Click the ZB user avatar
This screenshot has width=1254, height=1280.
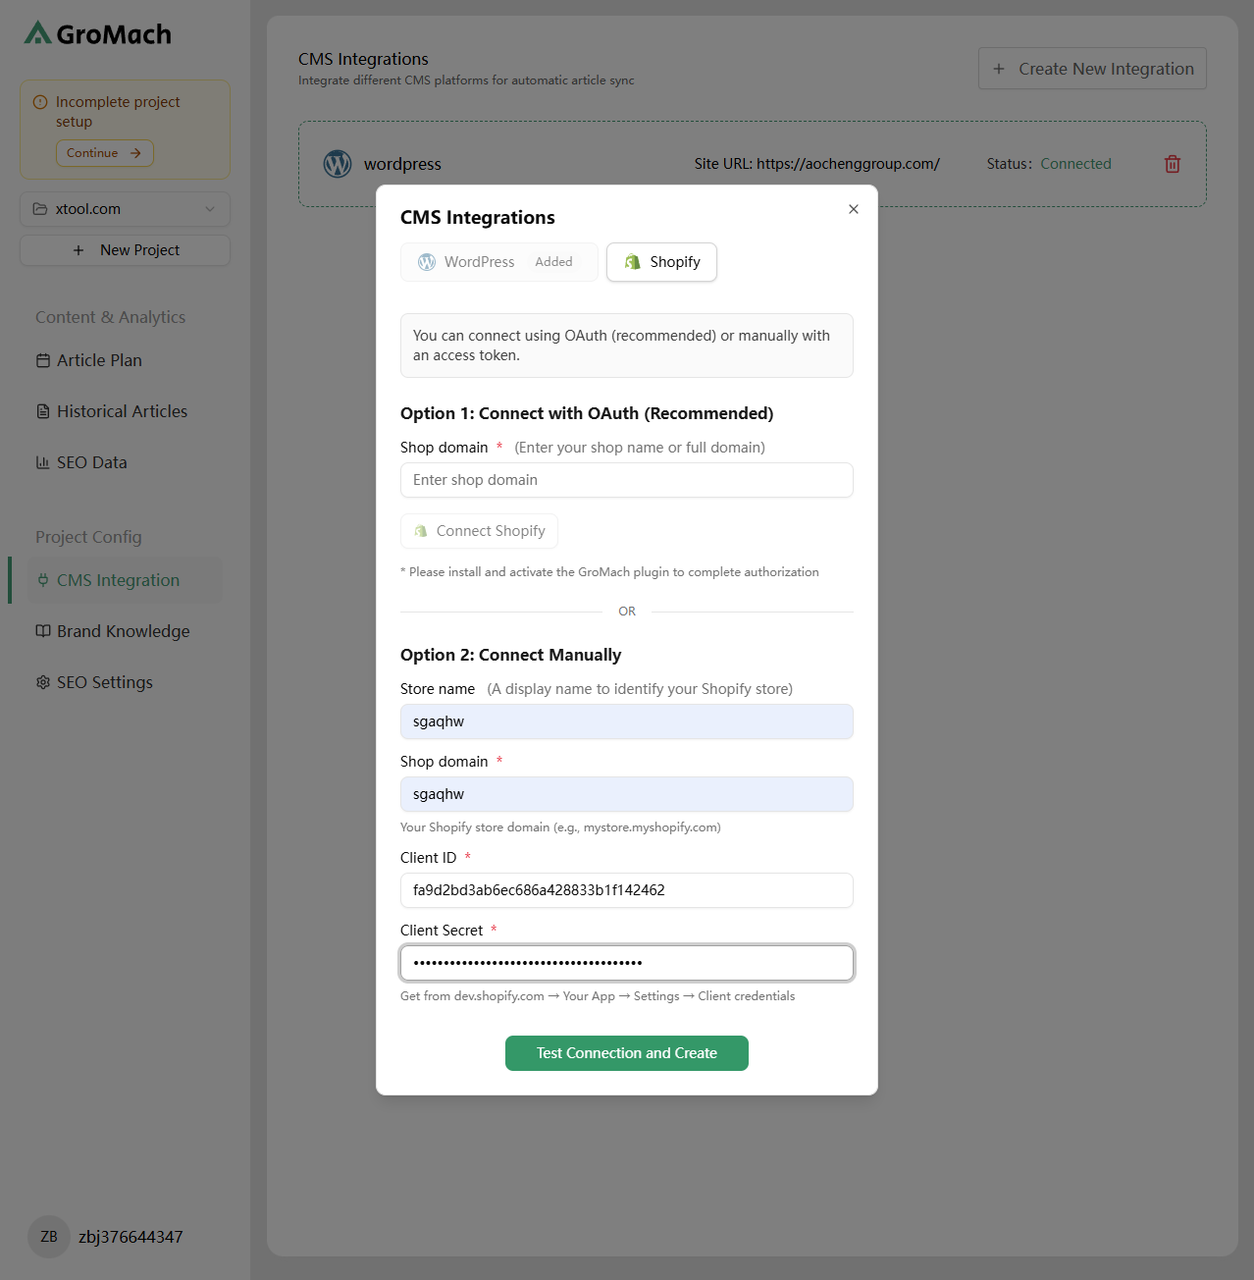(49, 1237)
